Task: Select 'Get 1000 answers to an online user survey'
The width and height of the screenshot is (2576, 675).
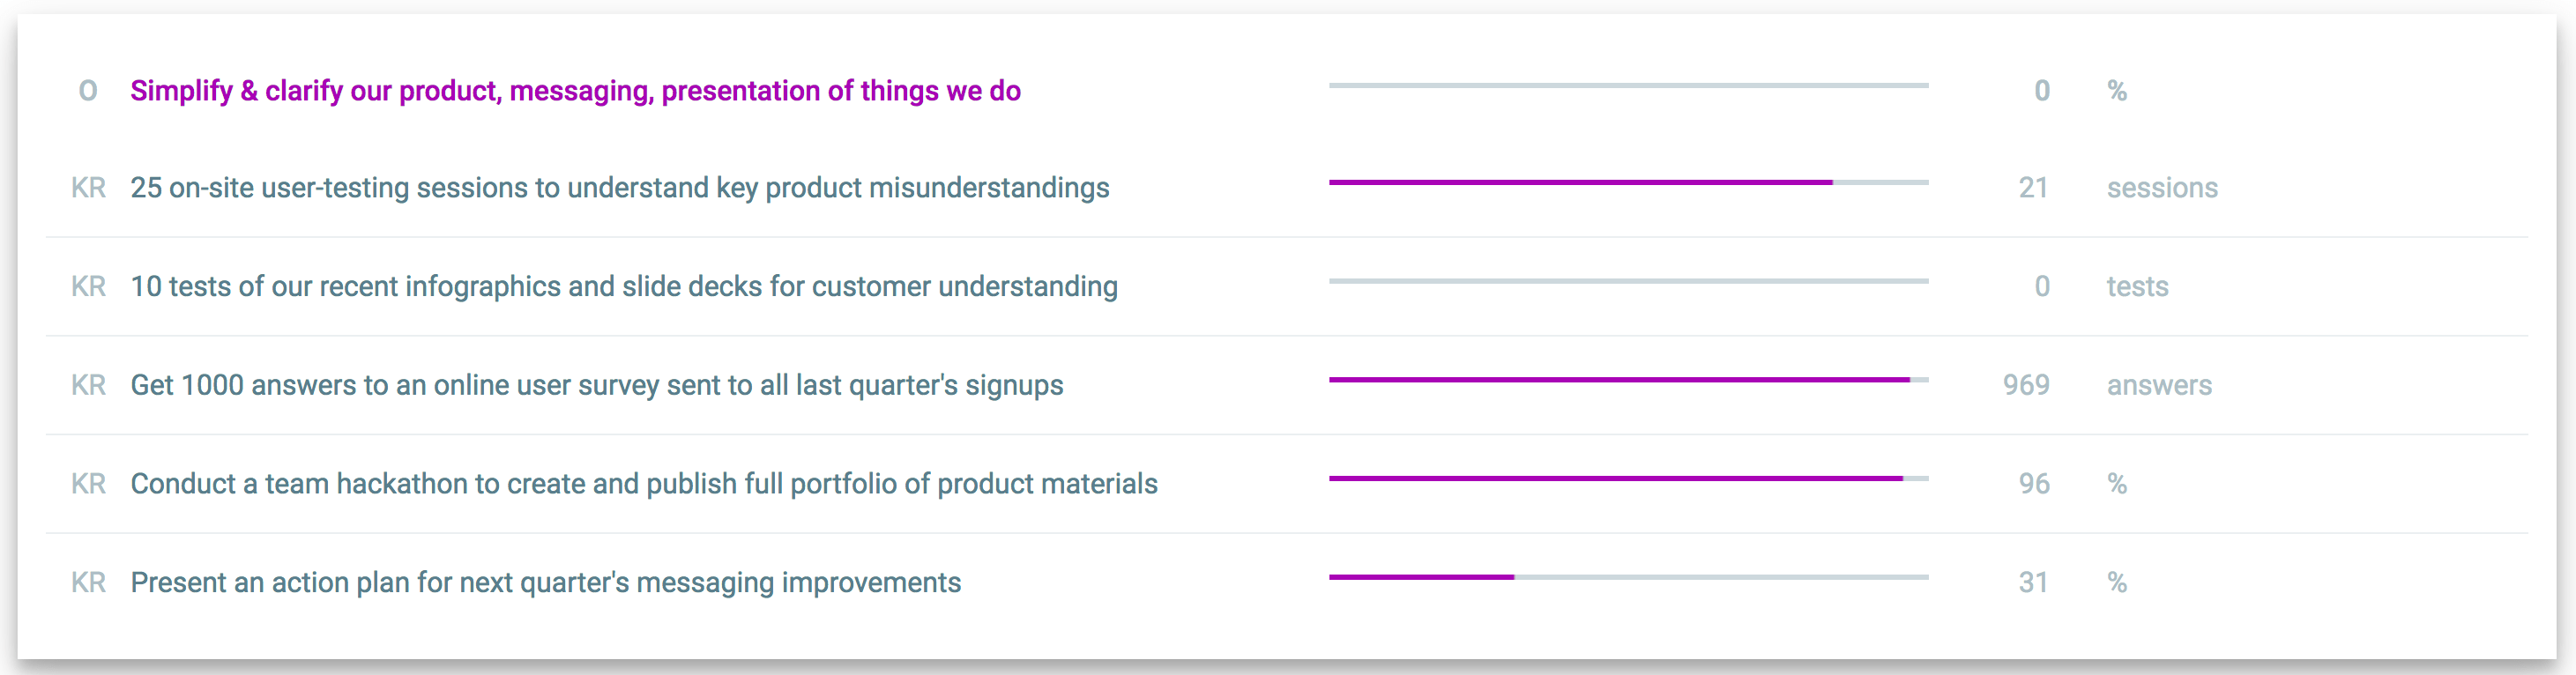Action: tap(596, 385)
